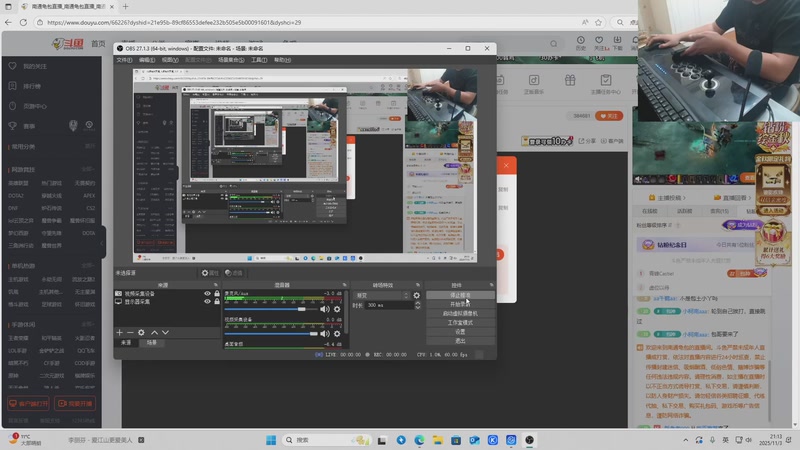Open 麦克风/Aux audio settings gear
Image resolution: width=800 pixels, height=450 pixels.
point(337,309)
